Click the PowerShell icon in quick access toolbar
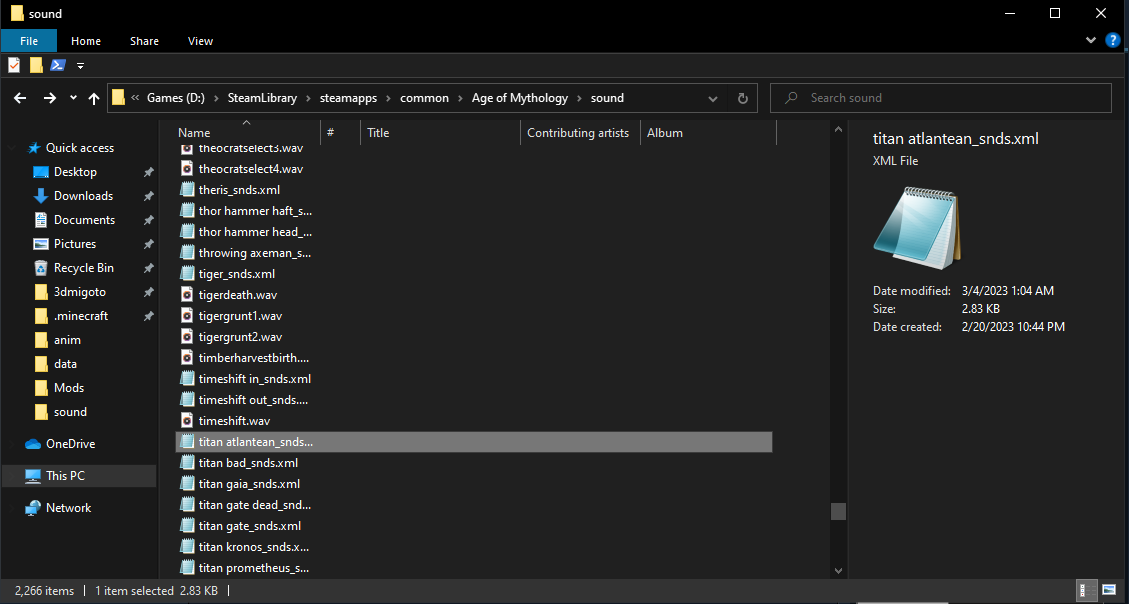1129x604 pixels. [58, 66]
